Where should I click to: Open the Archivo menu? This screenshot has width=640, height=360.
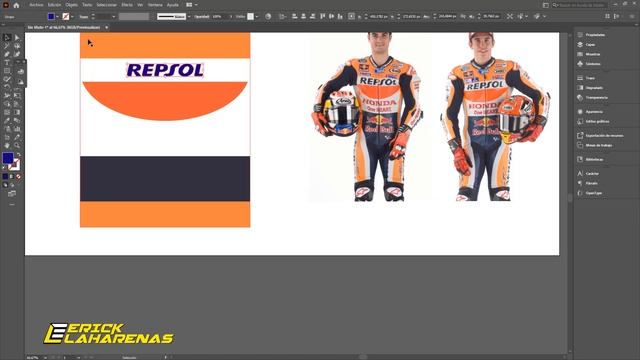coord(36,5)
